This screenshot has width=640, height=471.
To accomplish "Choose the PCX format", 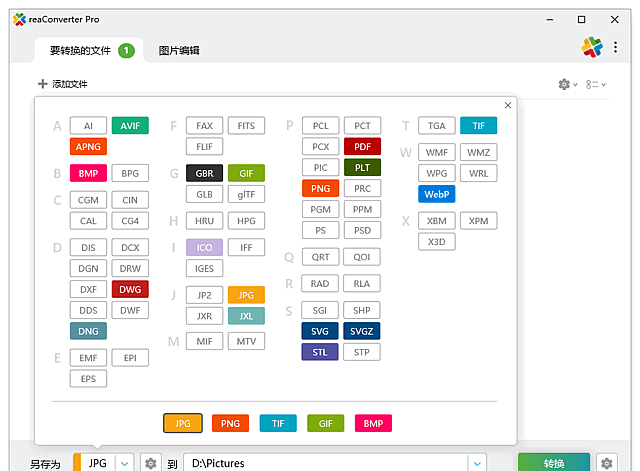I will 320,147.
